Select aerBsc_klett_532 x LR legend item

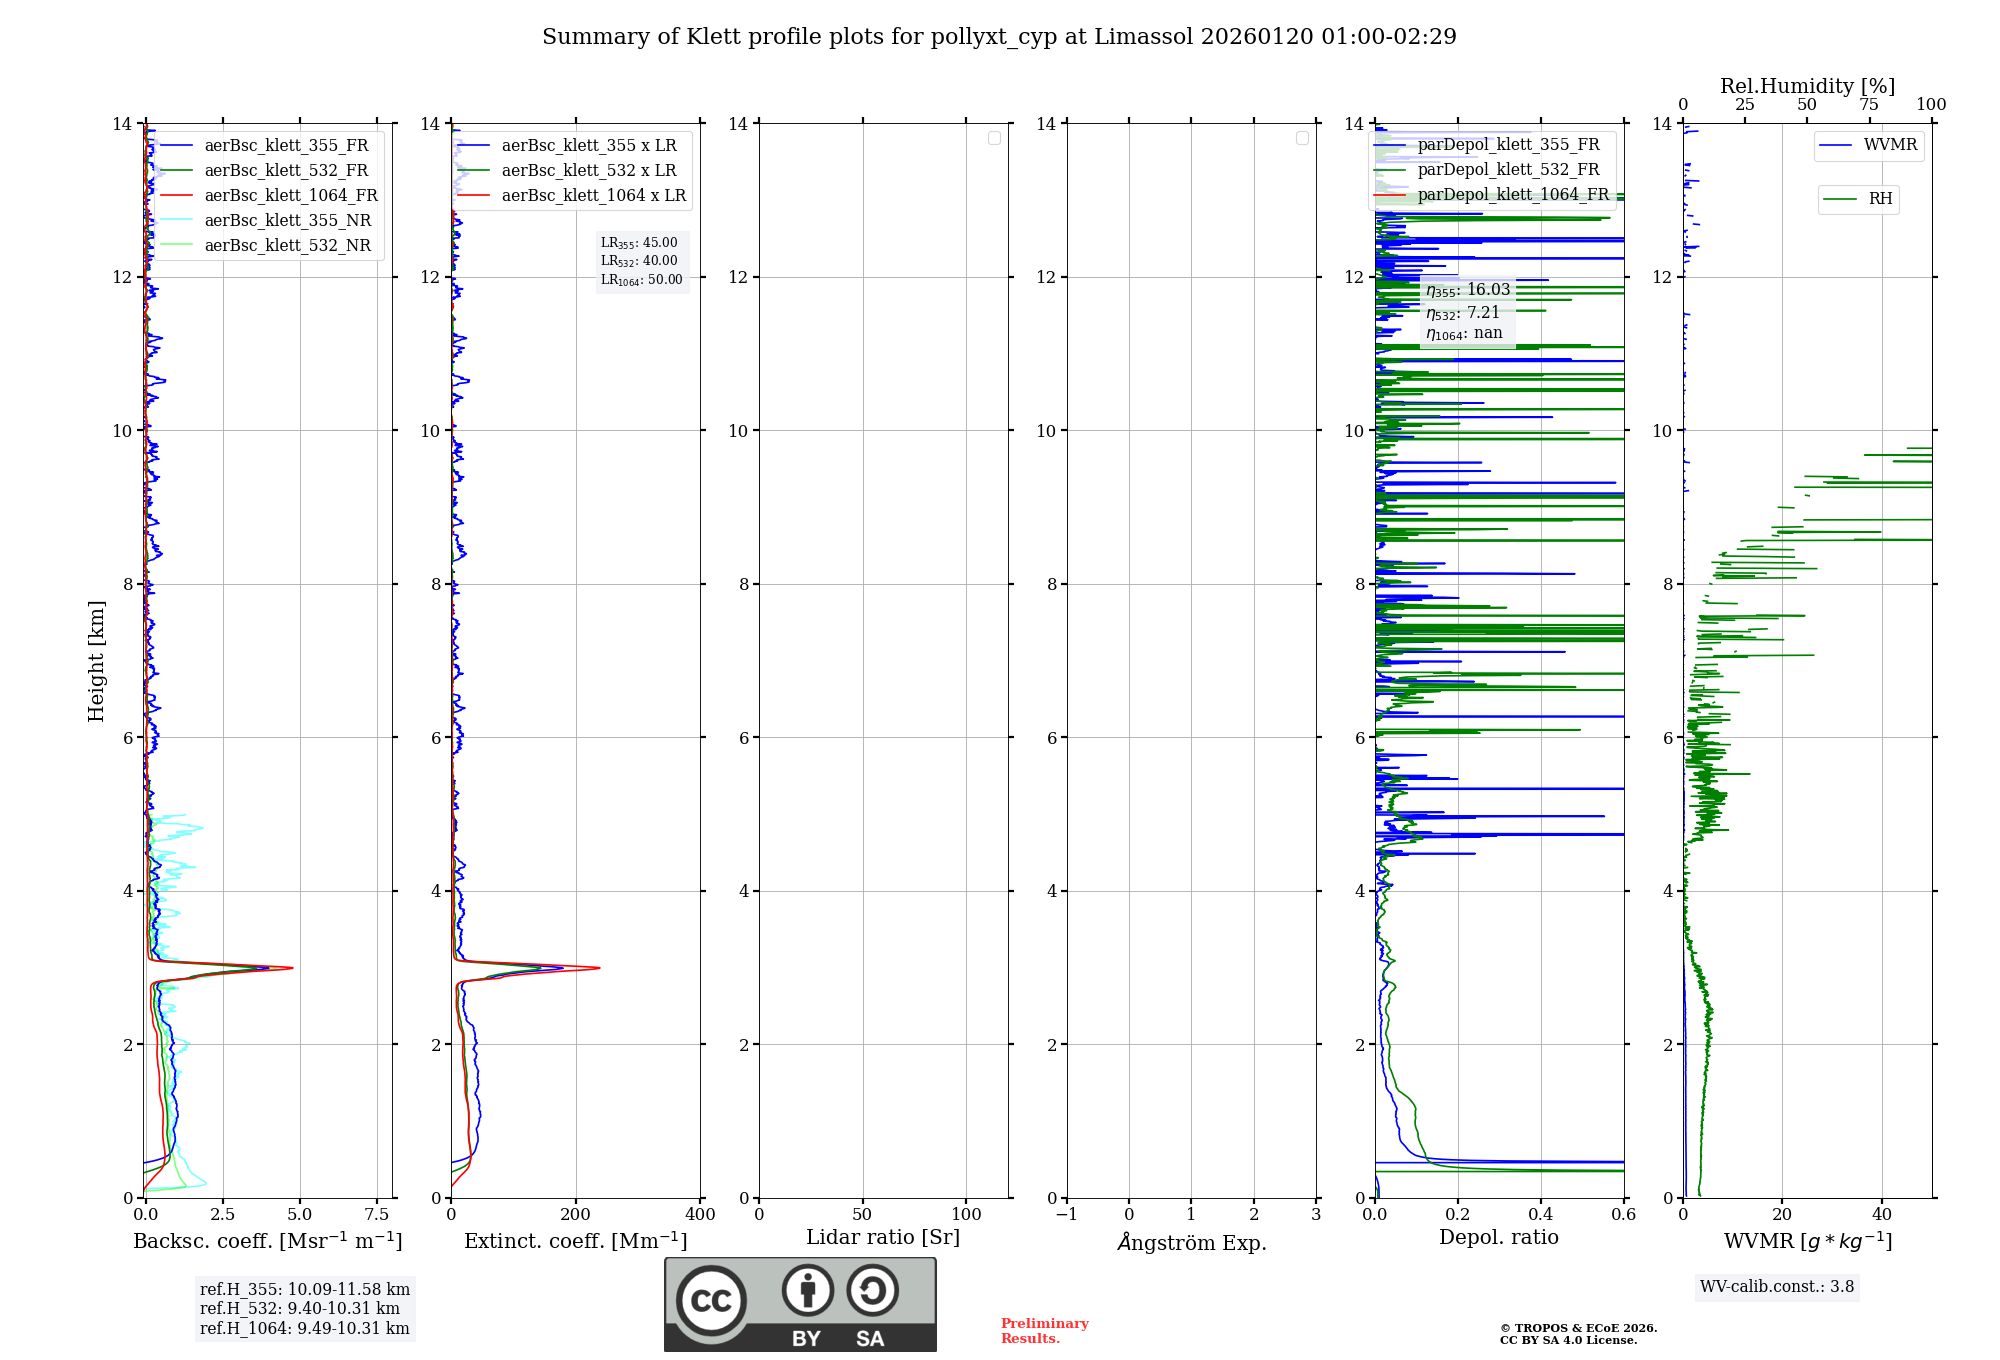[588, 171]
